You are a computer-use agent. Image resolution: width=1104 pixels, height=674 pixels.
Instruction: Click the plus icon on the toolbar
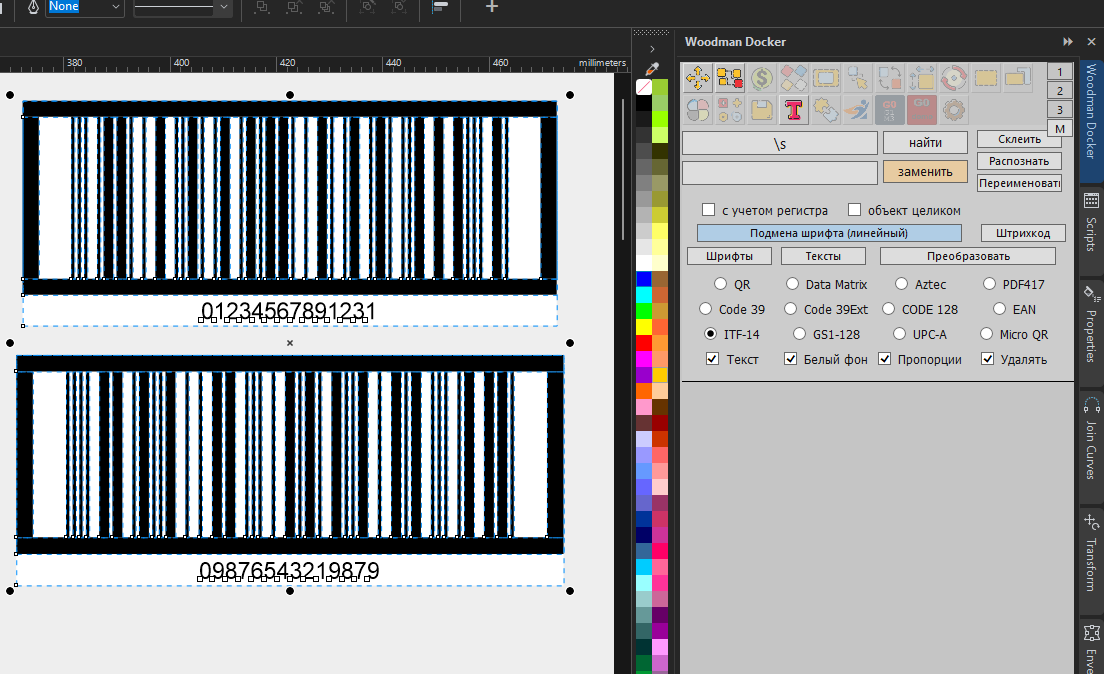pyautogui.click(x=491, y=7)
